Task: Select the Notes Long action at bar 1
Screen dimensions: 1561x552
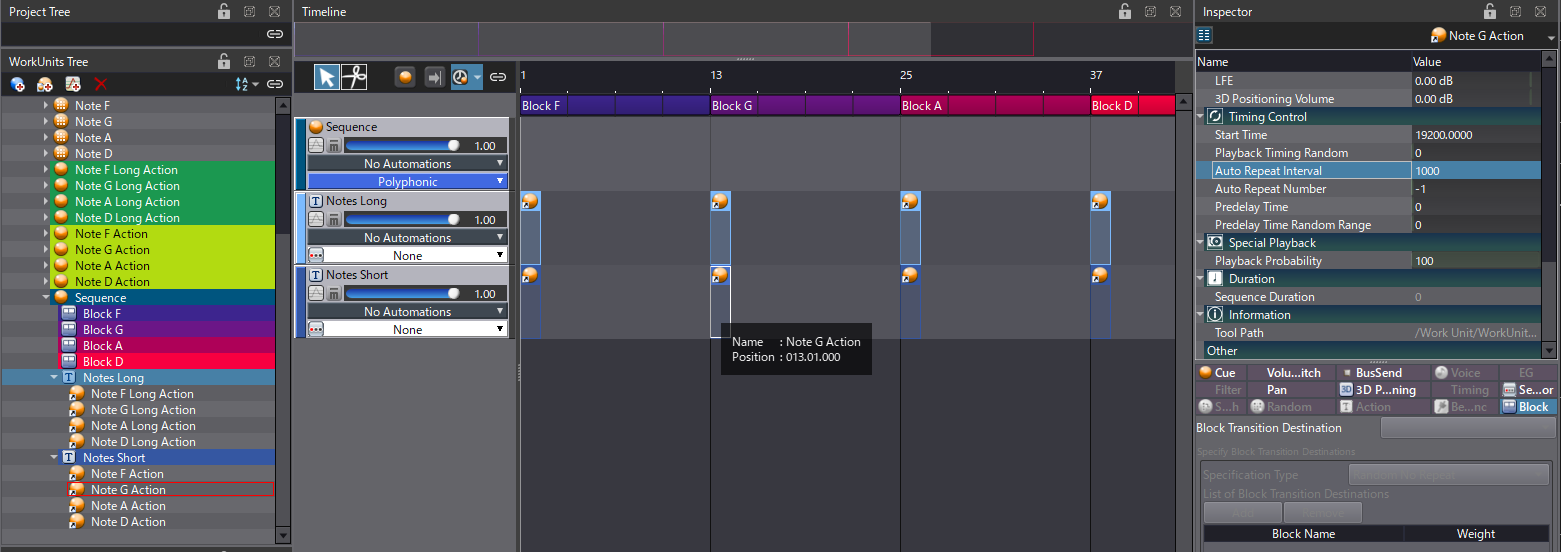Action: coord(530,228)
